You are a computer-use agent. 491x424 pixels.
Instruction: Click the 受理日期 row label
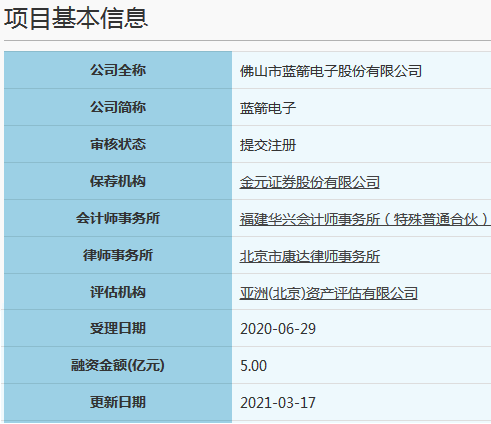[x=118, y=328]
